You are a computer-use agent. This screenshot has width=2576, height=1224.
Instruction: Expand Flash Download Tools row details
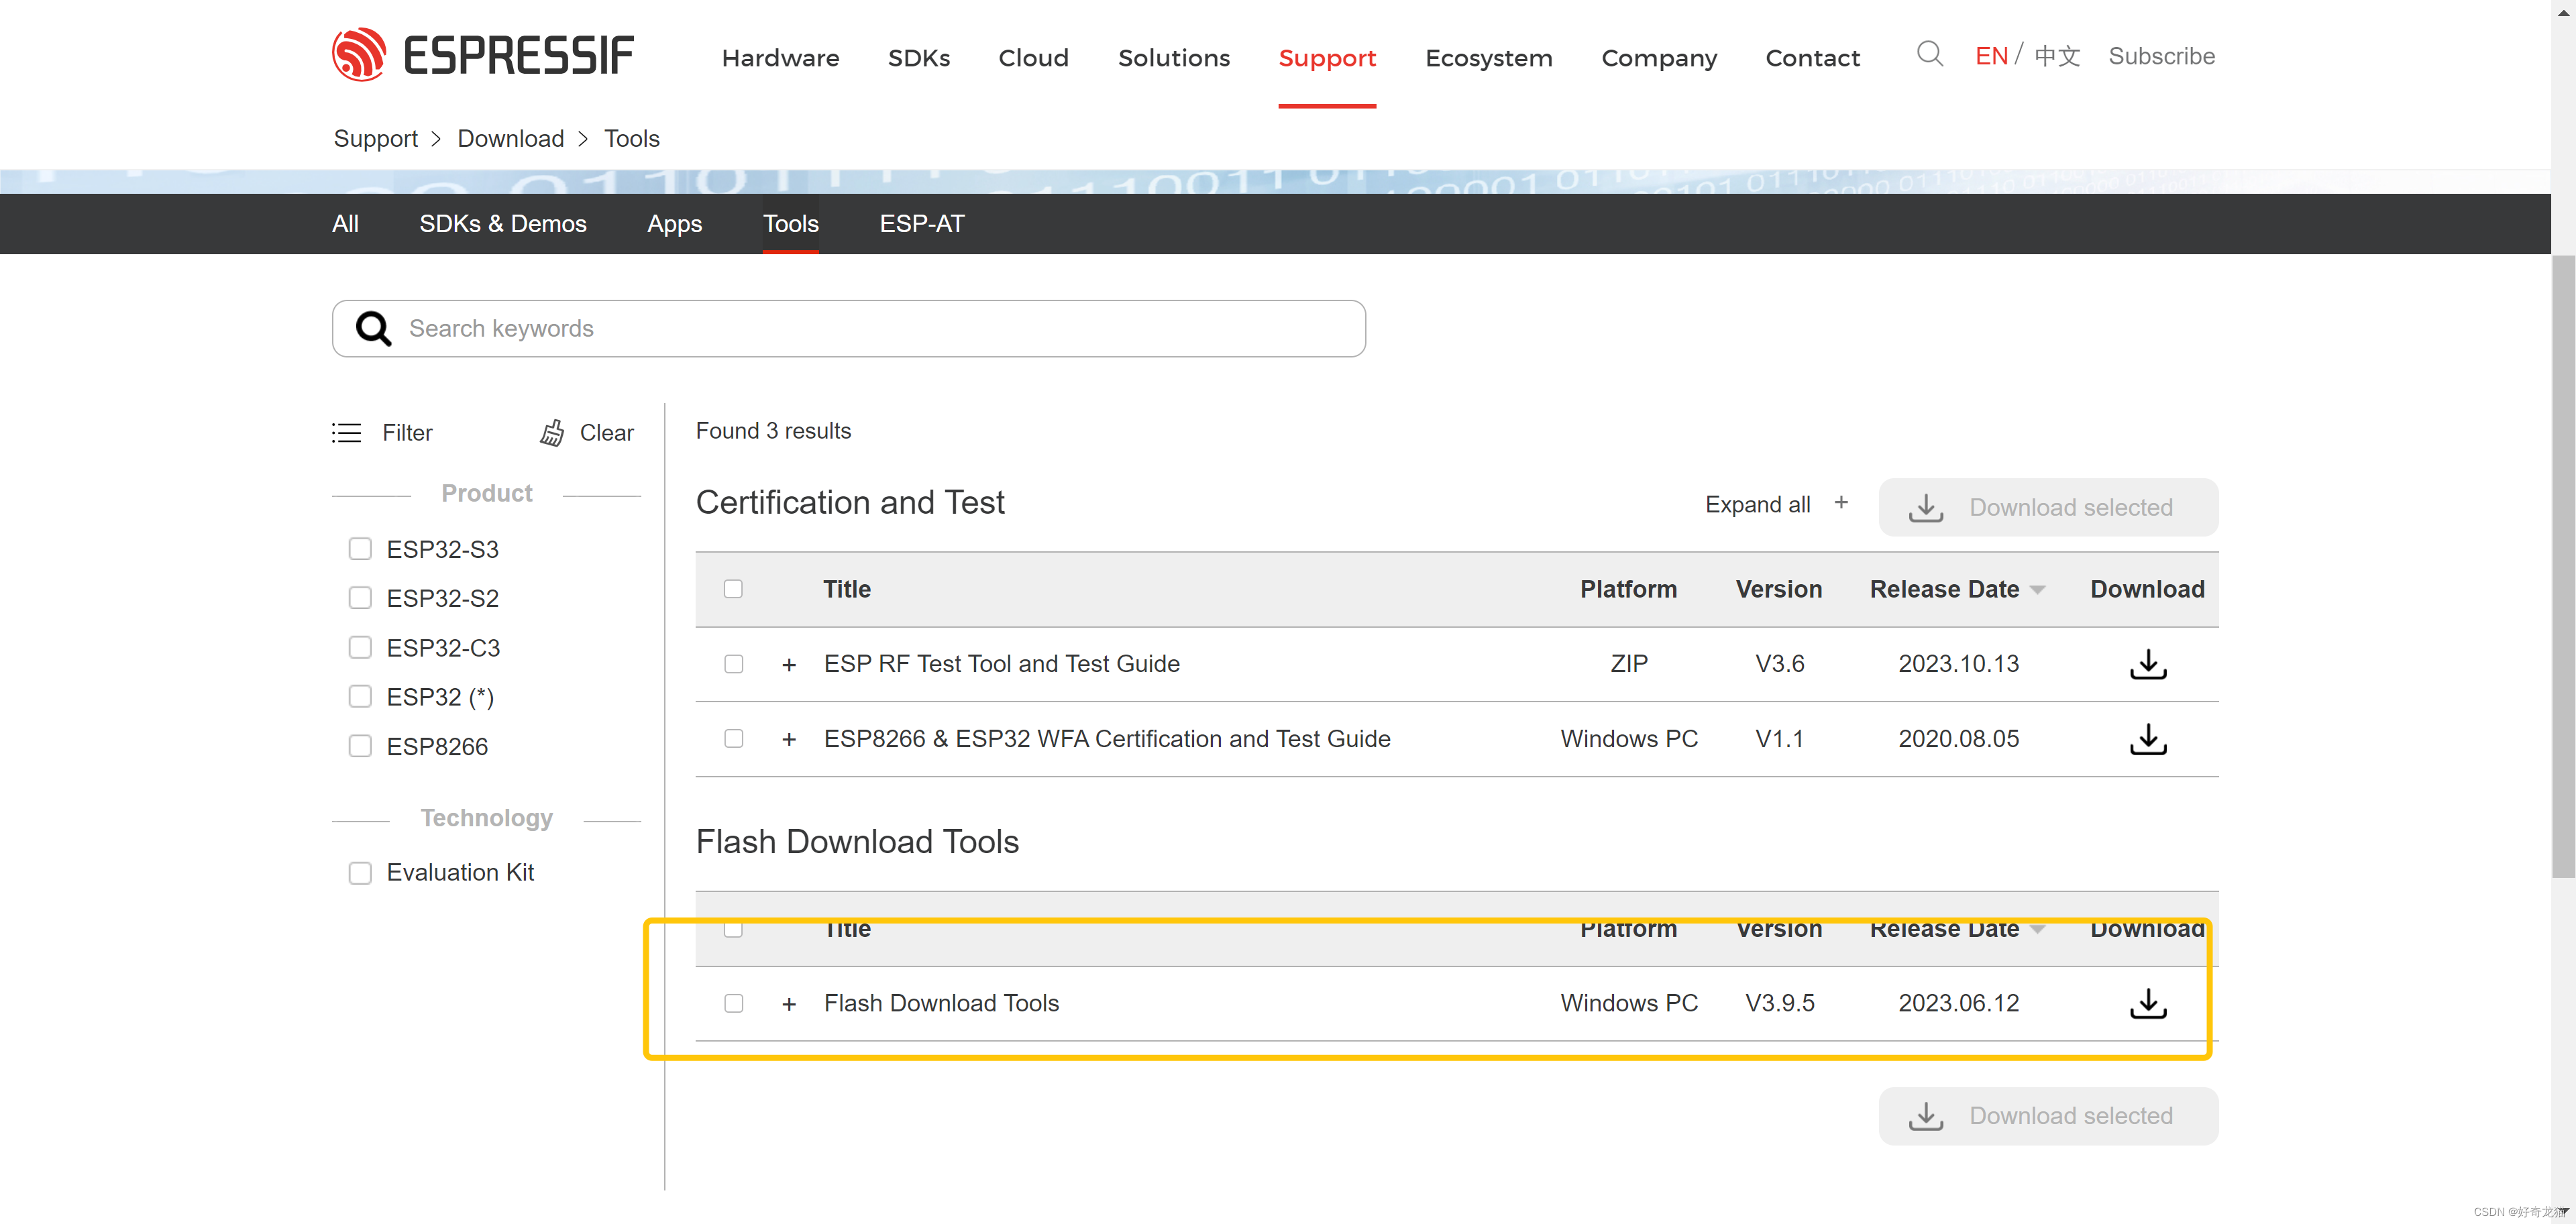[789, 1004]
